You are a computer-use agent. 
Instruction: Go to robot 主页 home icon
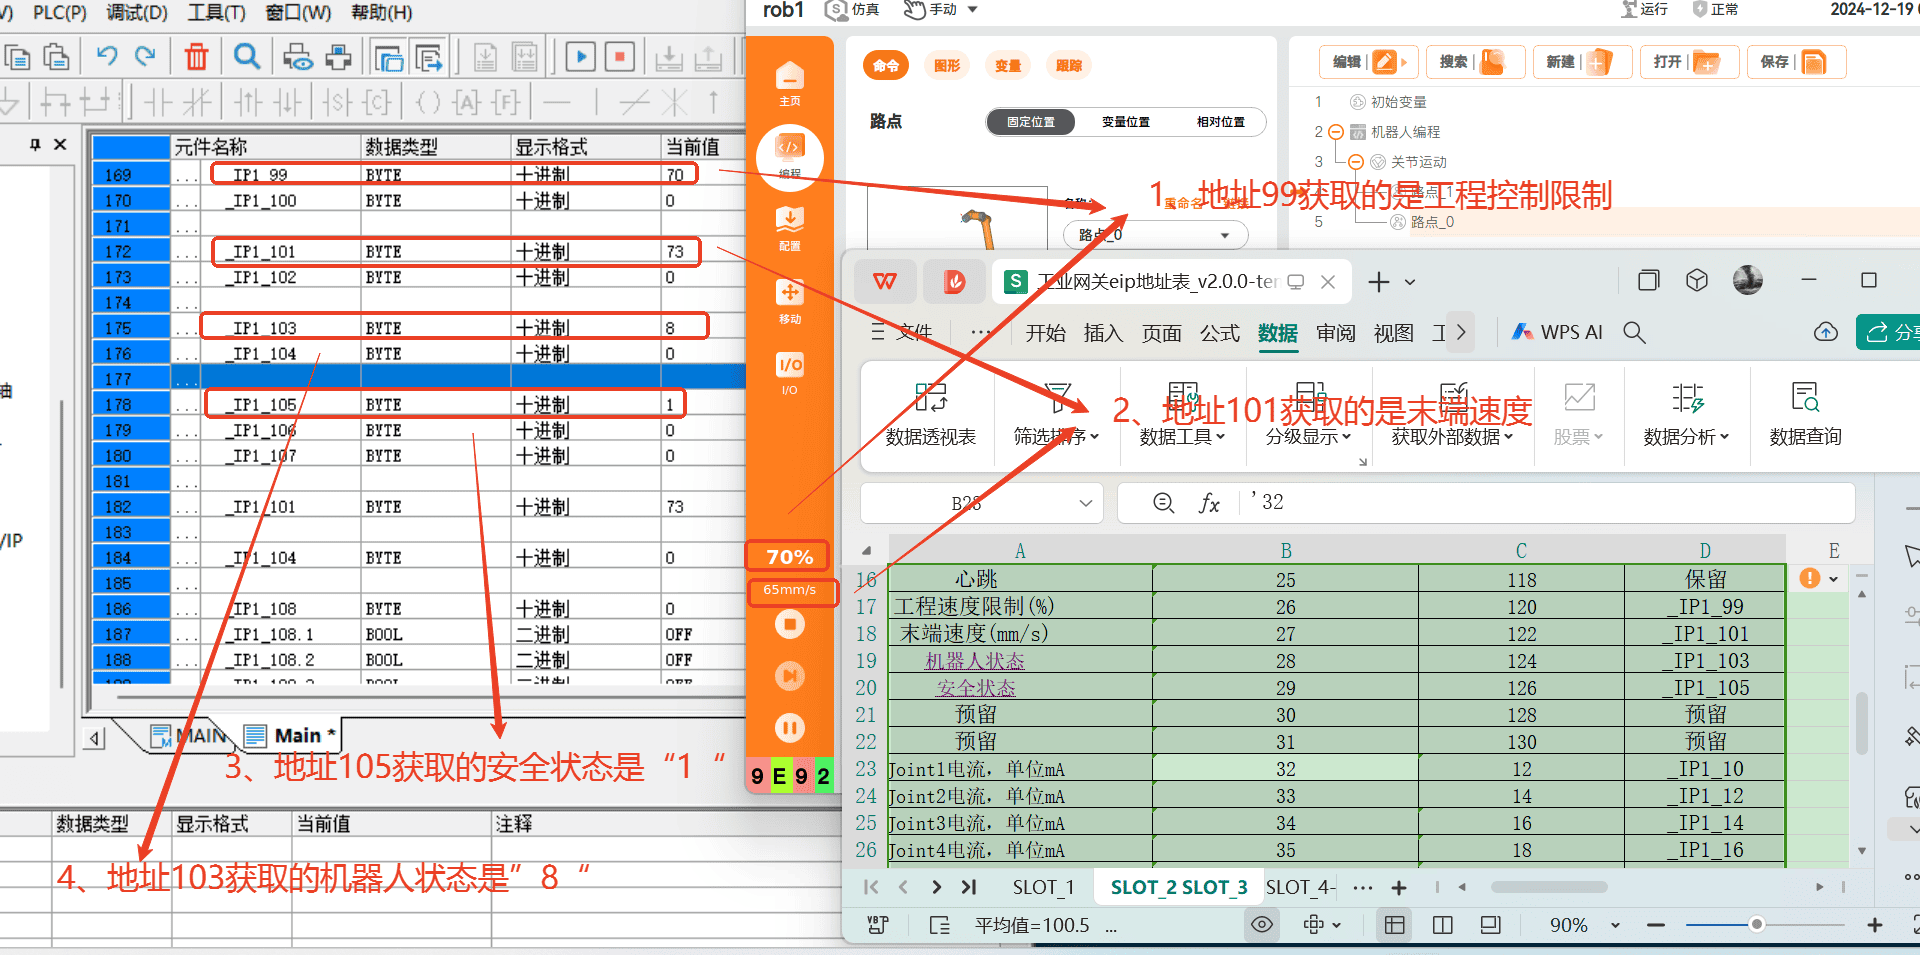[790, 83]
